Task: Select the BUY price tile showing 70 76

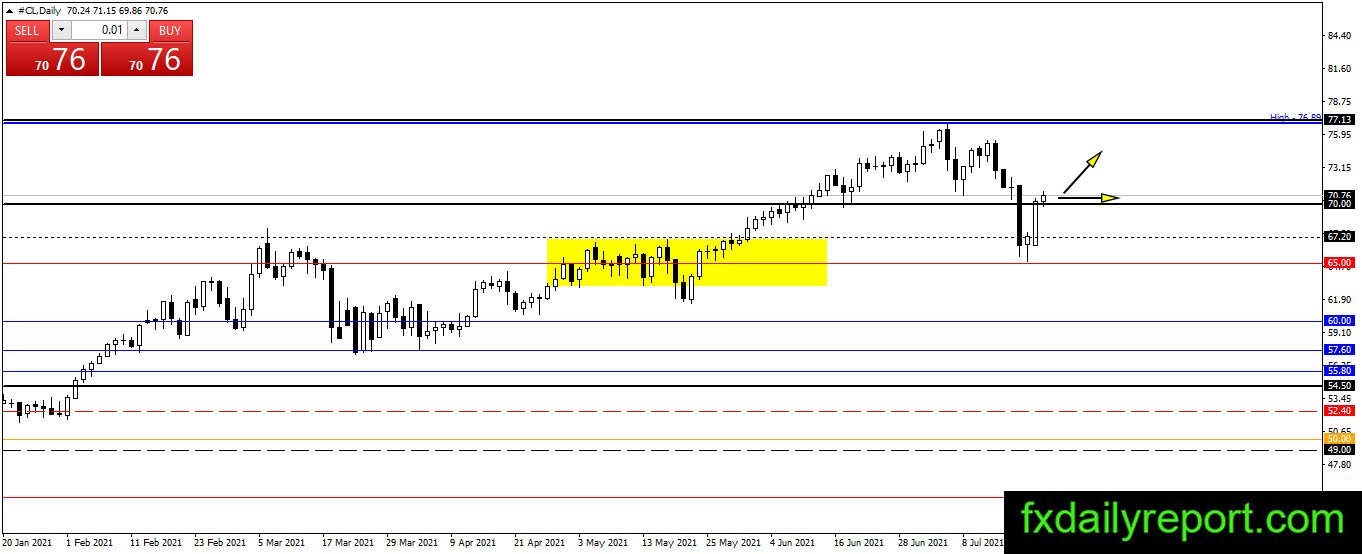Action: click(147, 59)
